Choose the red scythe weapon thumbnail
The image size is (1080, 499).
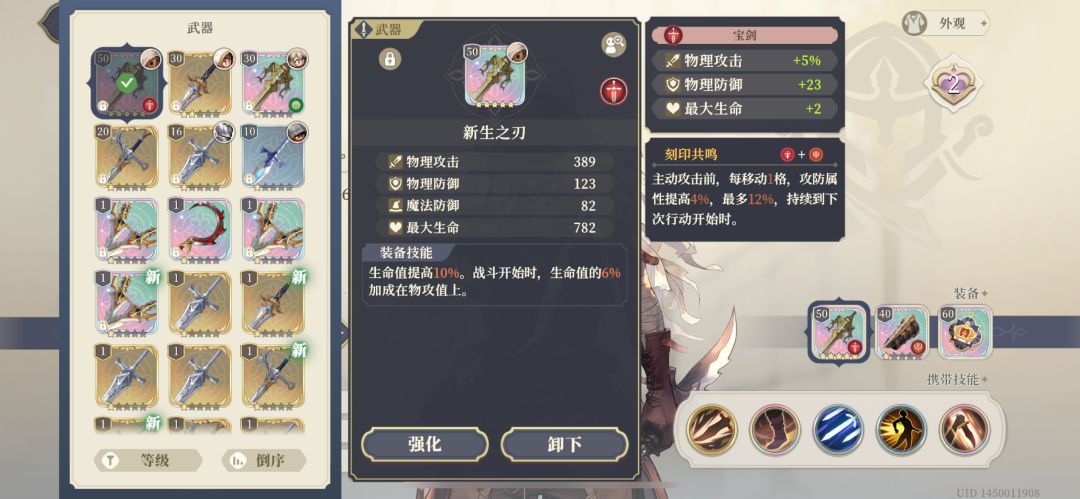pos(200,231)
